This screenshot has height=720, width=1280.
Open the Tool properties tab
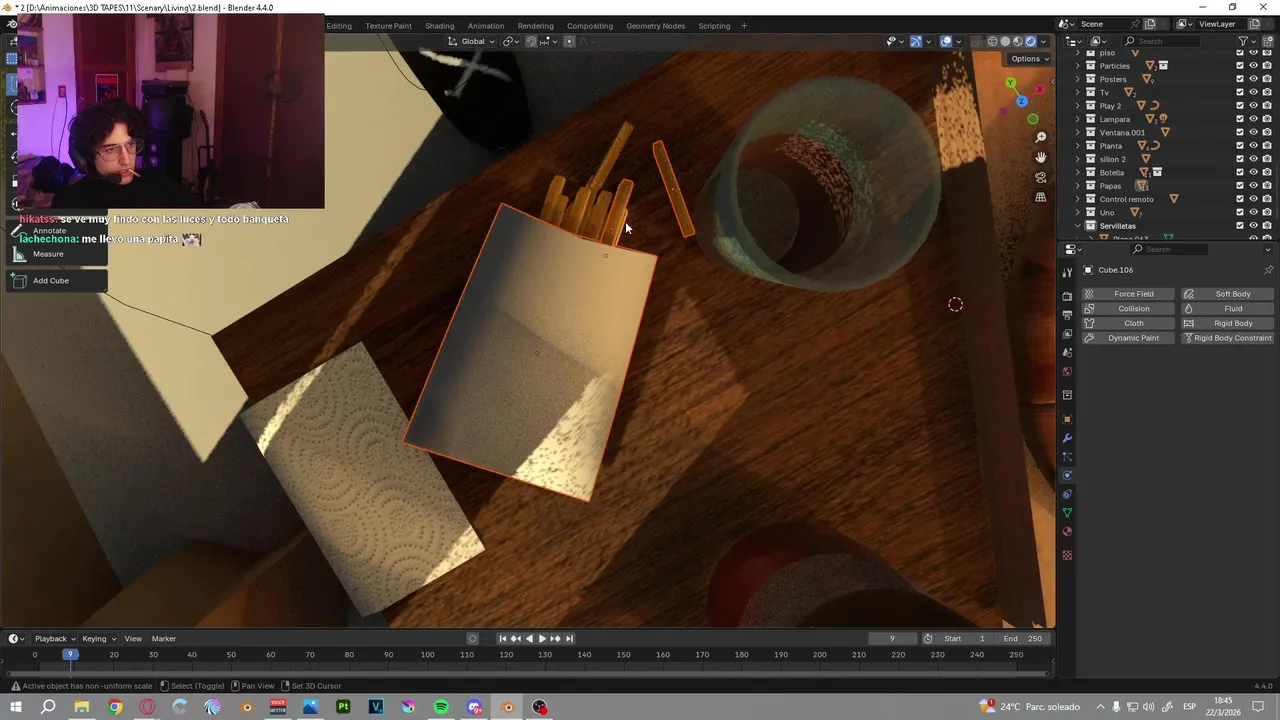1067,272
